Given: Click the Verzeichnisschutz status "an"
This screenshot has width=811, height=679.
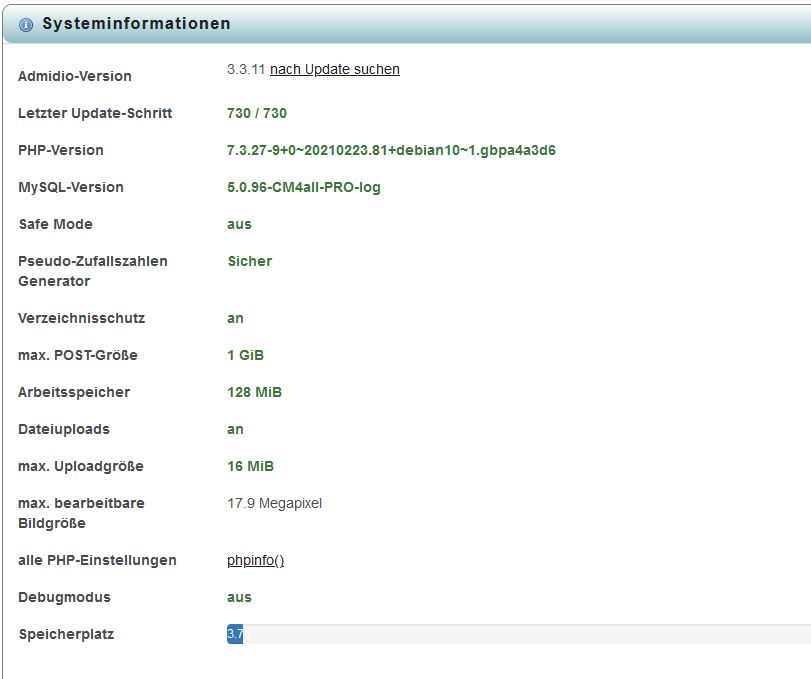Looking at the screenshot, I should coord(235,318).
